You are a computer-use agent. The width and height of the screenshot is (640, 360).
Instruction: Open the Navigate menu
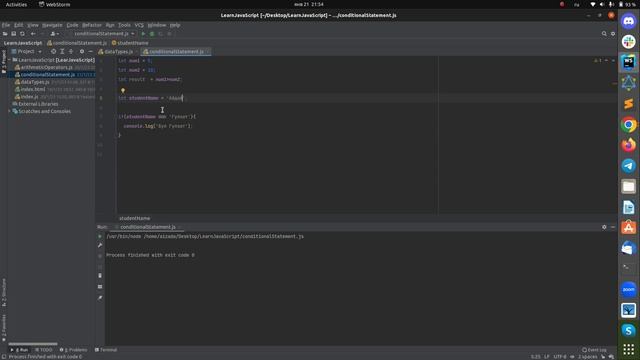coord(52,25)
